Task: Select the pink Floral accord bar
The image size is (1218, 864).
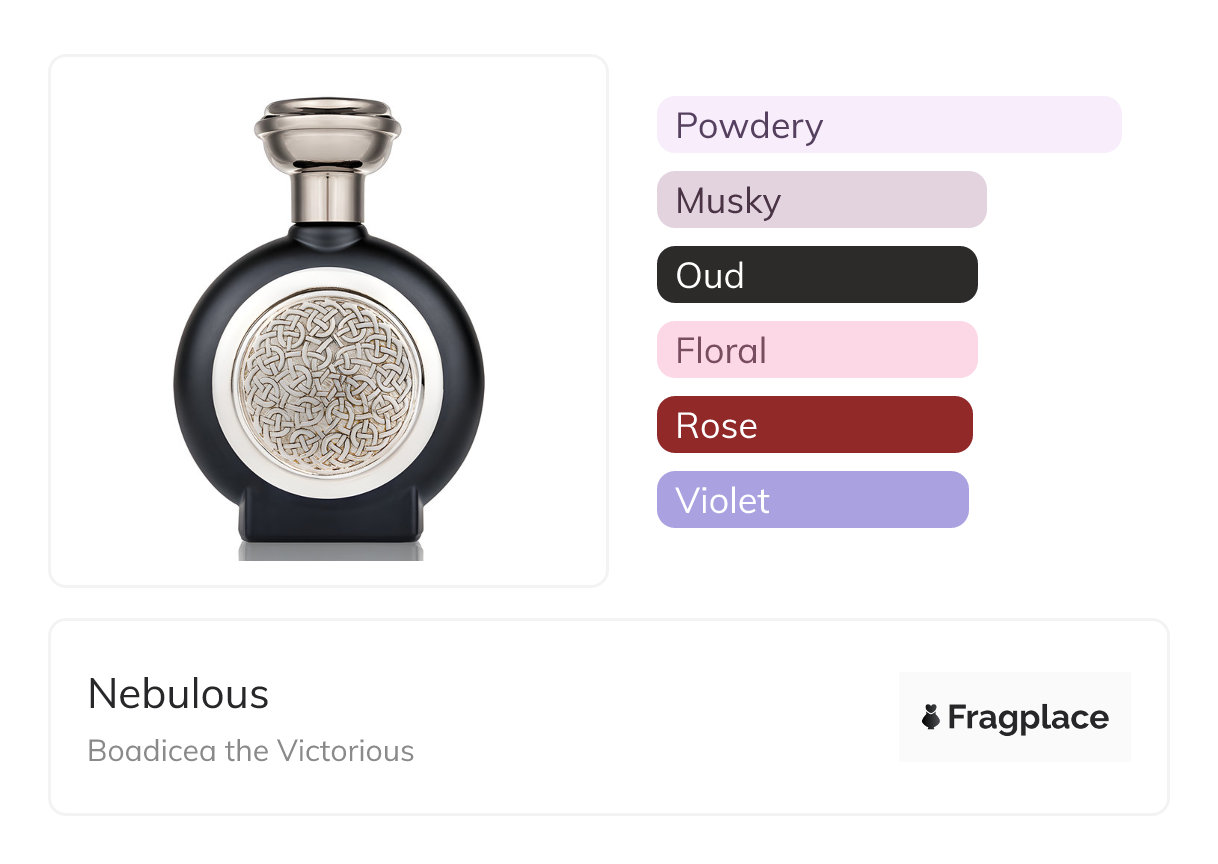Action: 816,350
